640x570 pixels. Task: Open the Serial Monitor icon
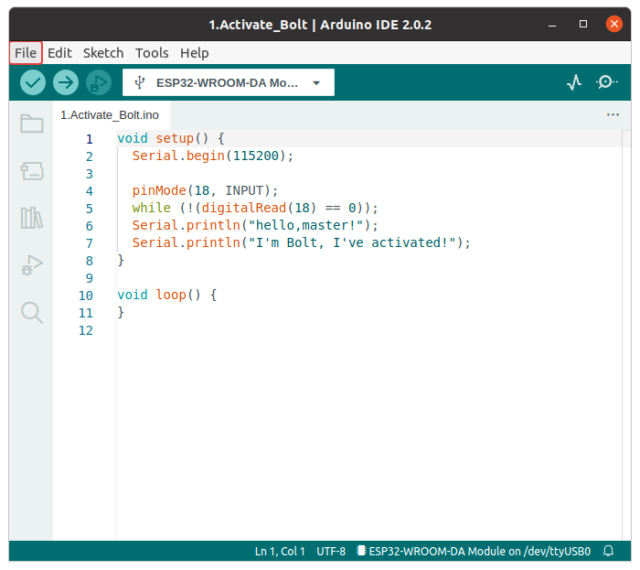pos(606,83)
